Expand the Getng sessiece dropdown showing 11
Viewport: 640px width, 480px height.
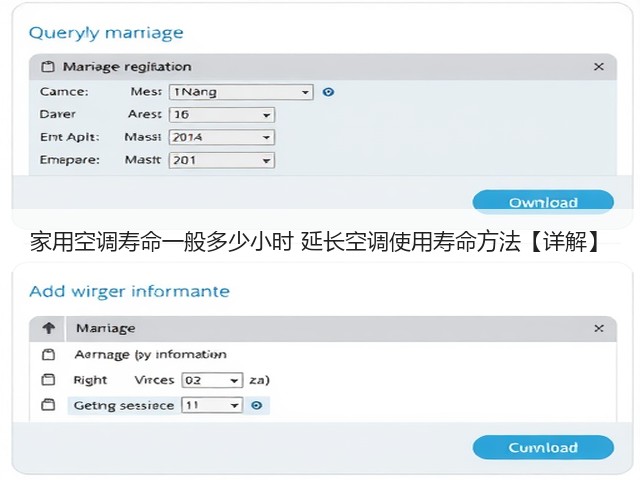(212, 405)
